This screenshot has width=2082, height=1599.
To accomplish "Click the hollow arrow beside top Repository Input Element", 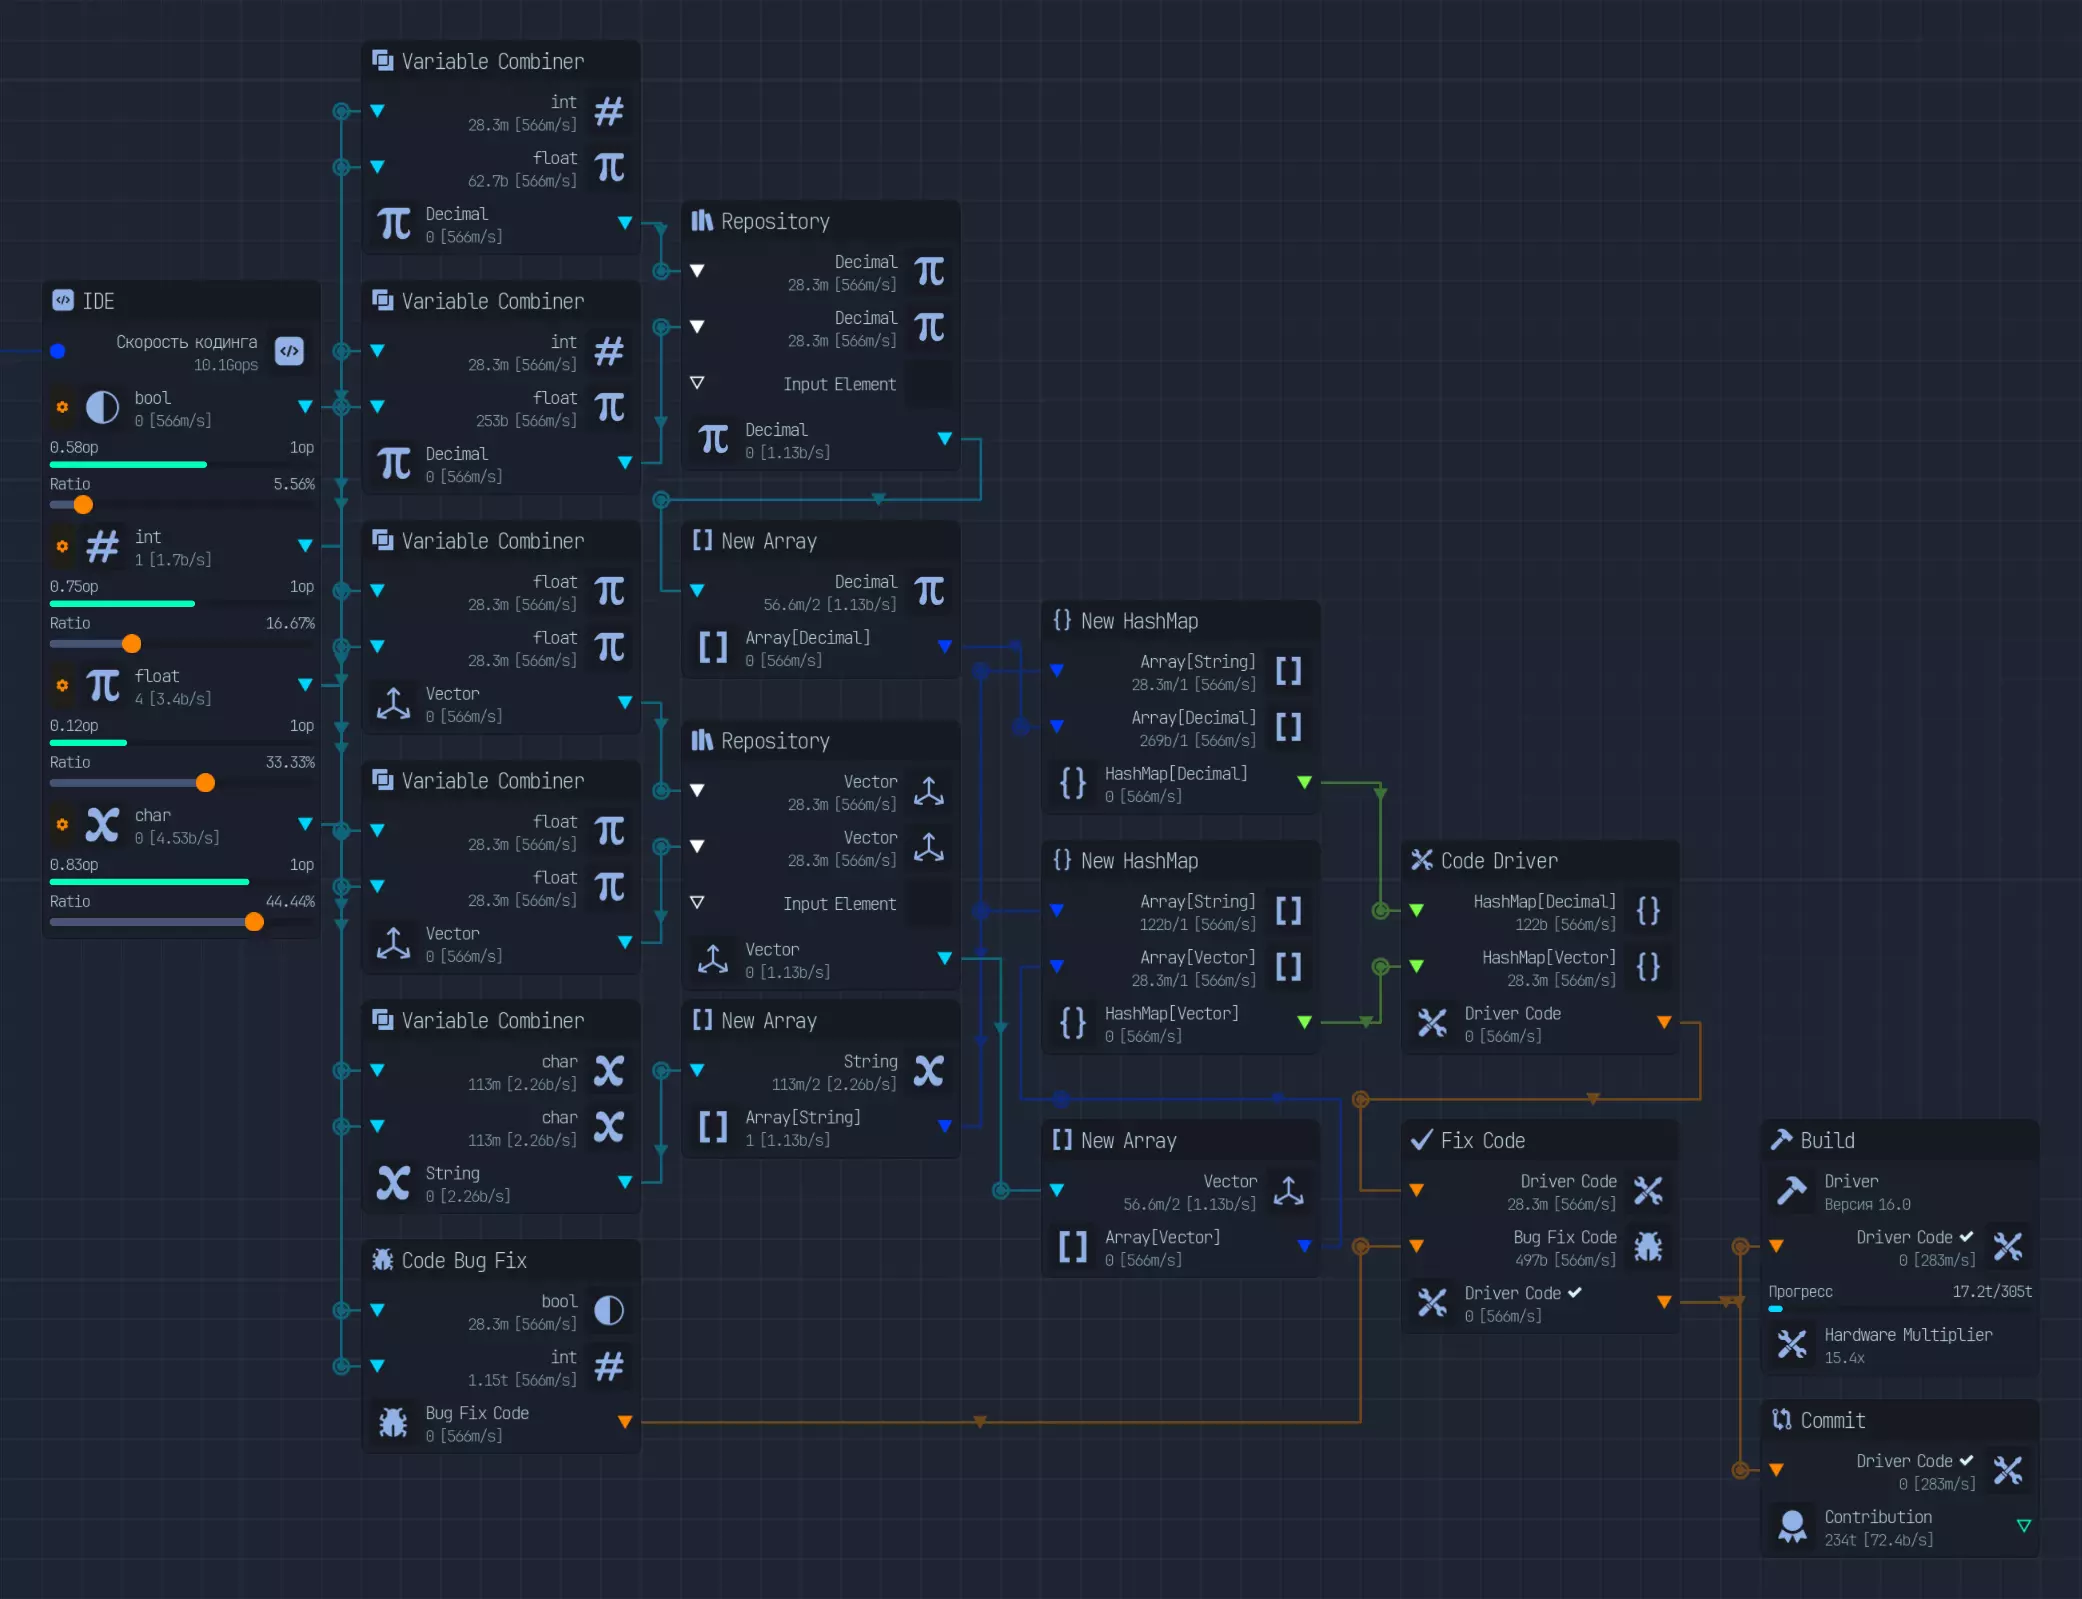I will [x=697, y=383].
